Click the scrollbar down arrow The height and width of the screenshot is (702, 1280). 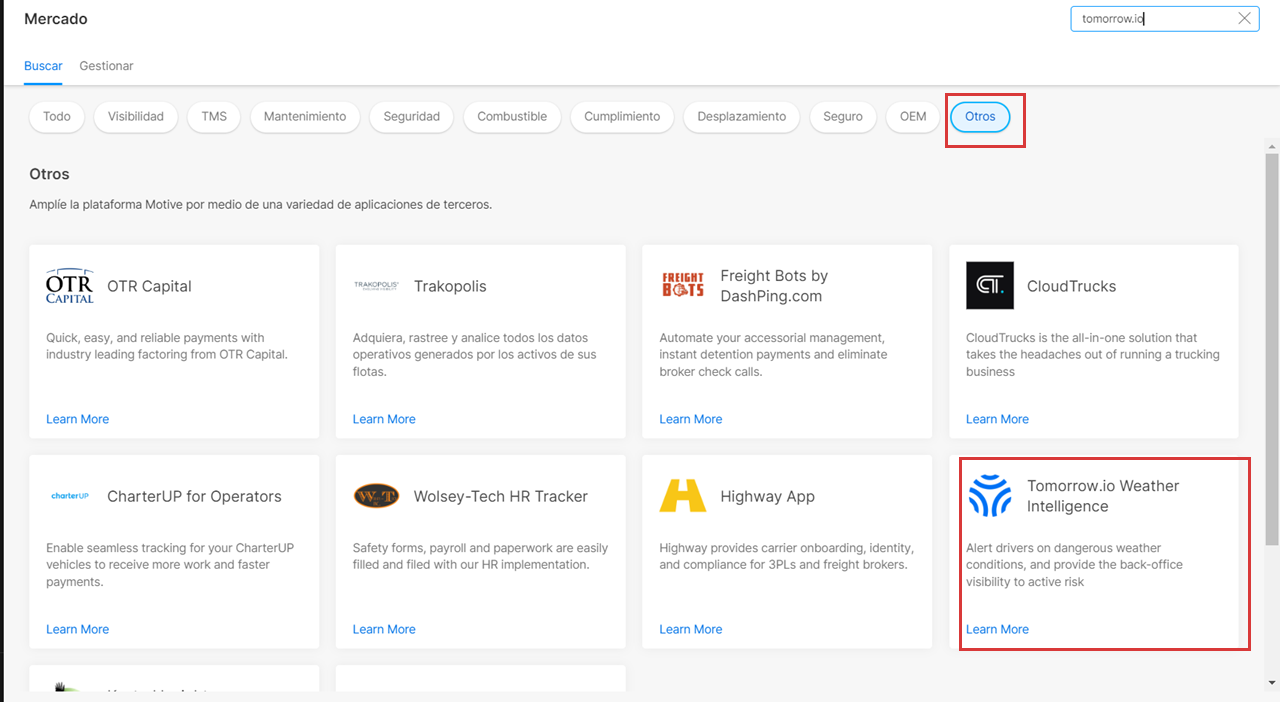(1272, 682)
